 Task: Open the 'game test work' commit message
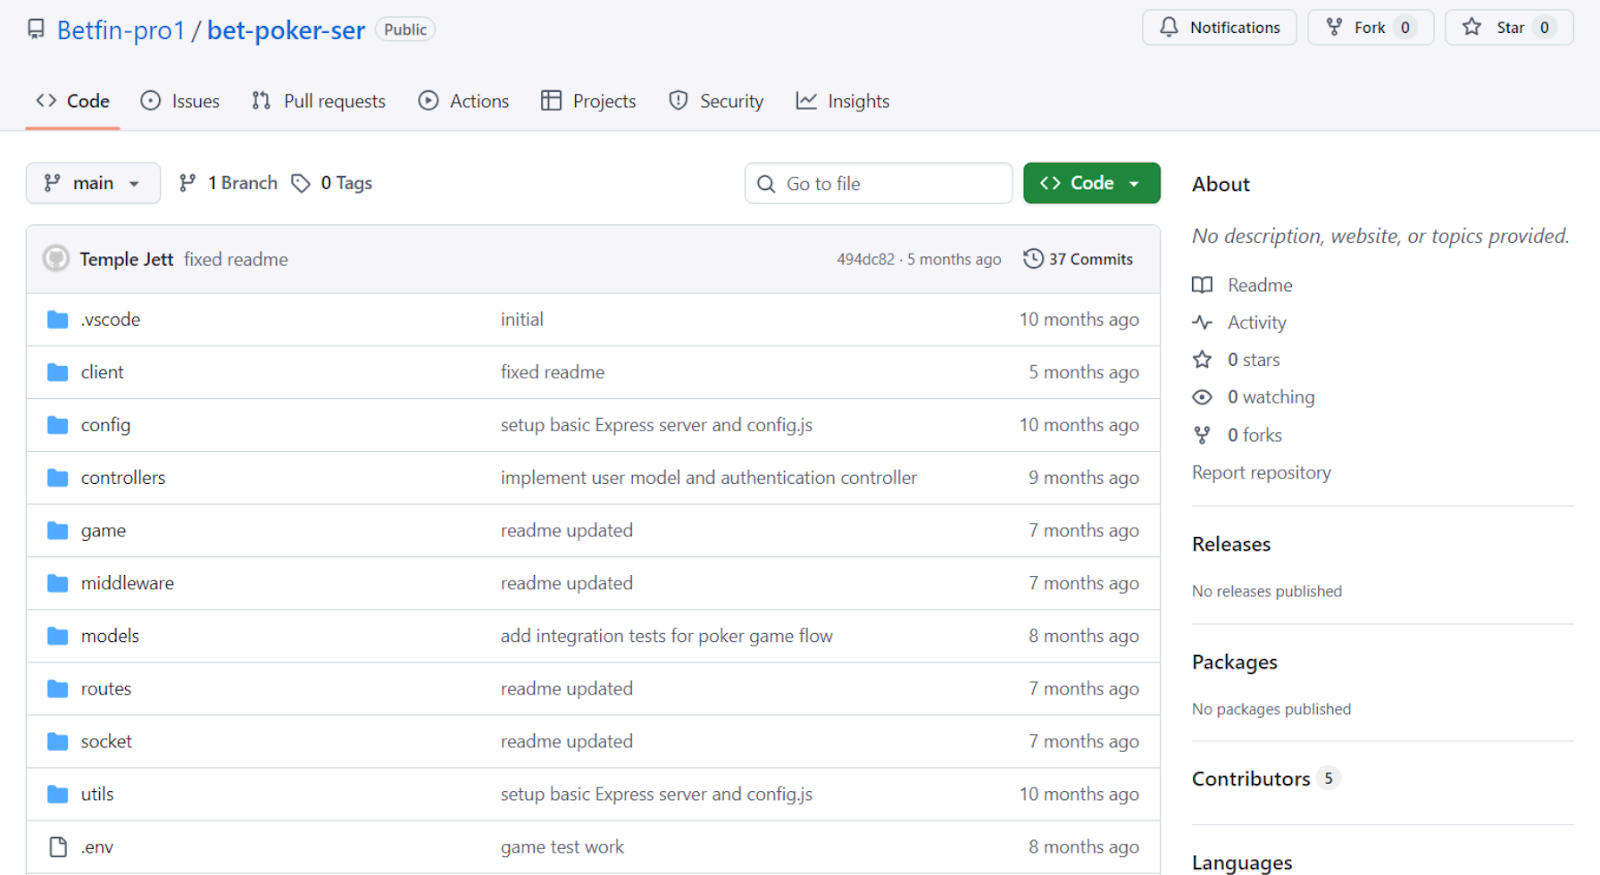click(x=562, y=847)
